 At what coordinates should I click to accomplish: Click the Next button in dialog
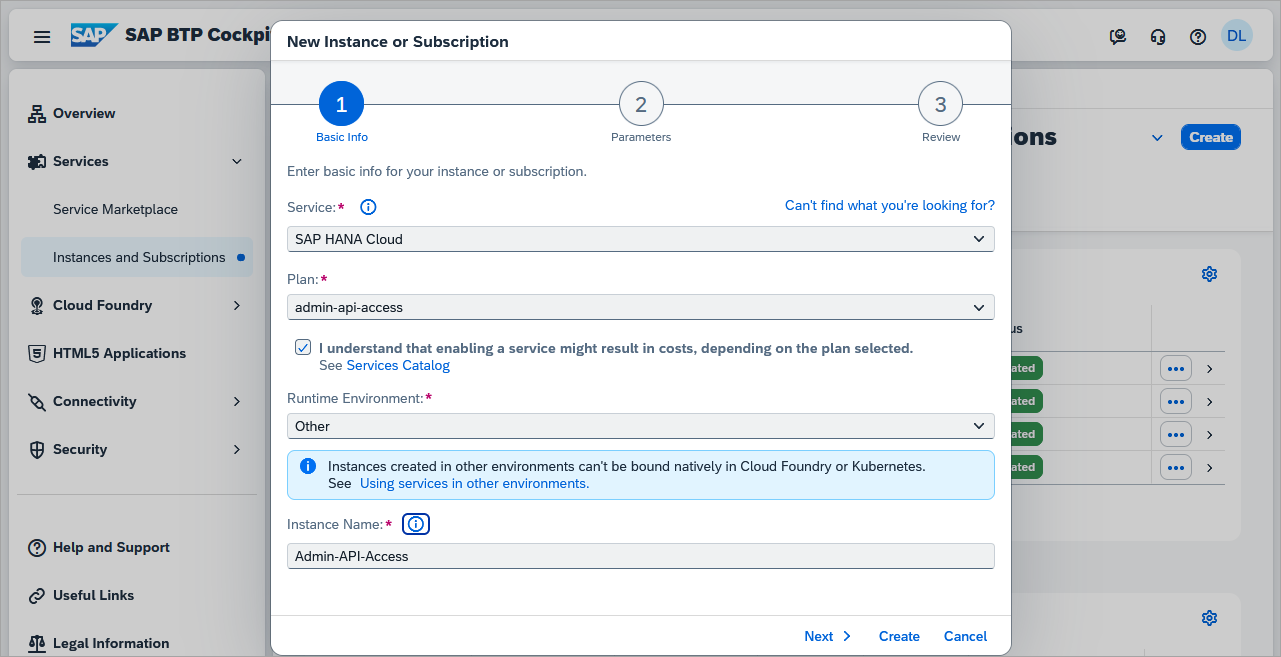(828, 636)
